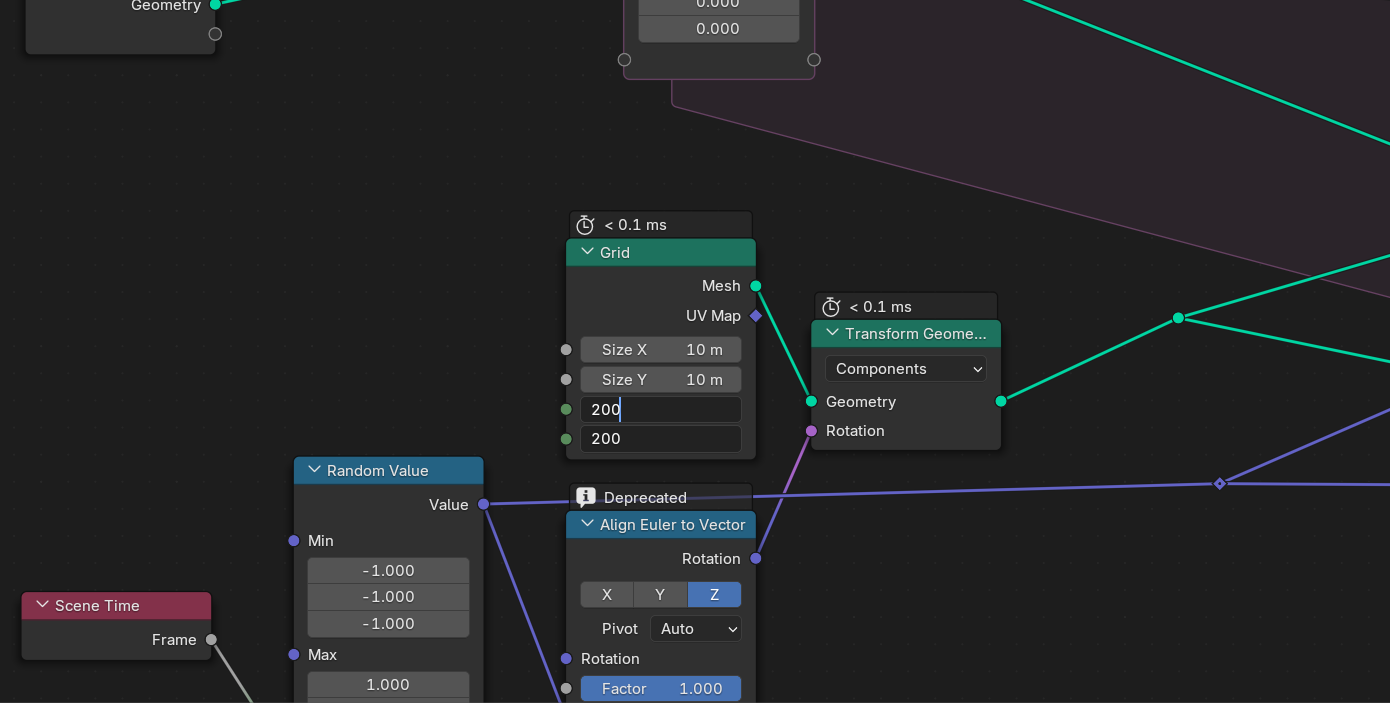Viewport: 1390px width, 703px height.
Task: Collapse the Scene Time node
Action: 42,605
